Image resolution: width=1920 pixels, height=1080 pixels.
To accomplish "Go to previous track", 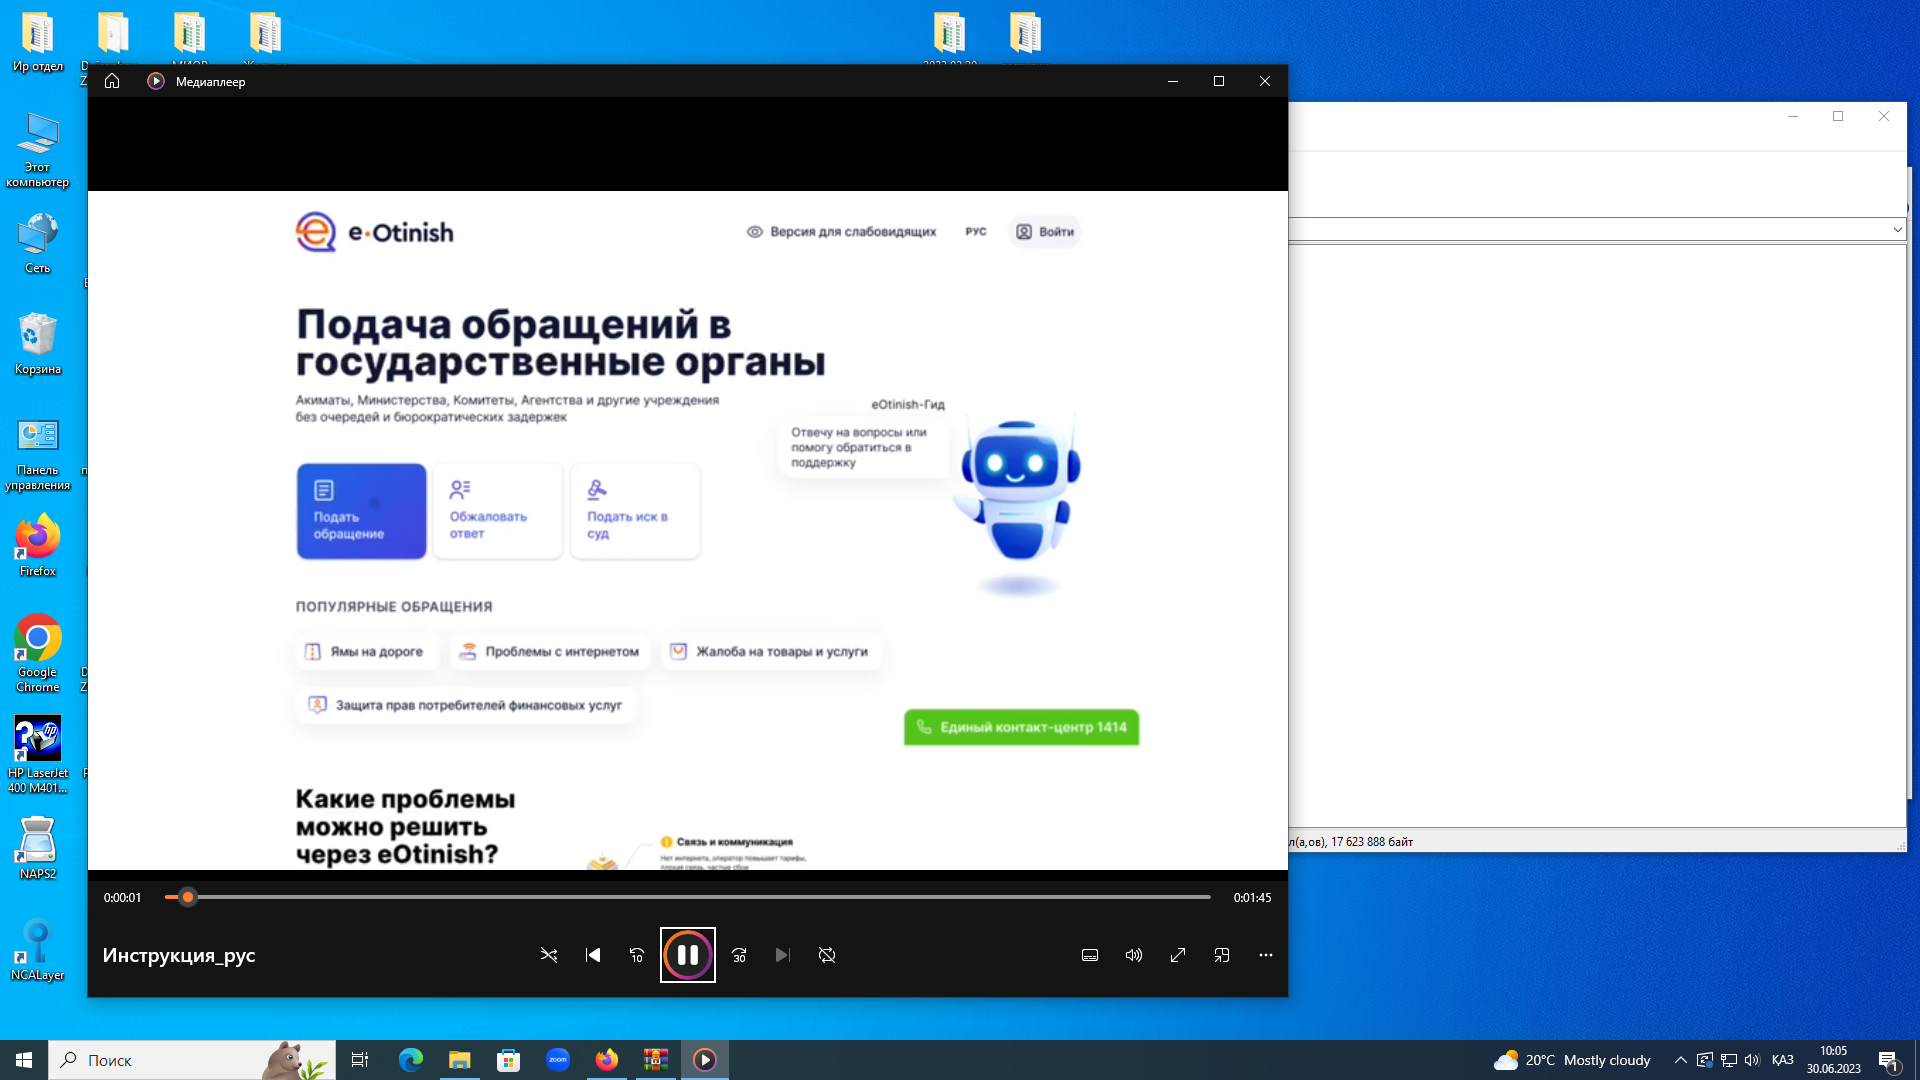I will tap(593, 955).
